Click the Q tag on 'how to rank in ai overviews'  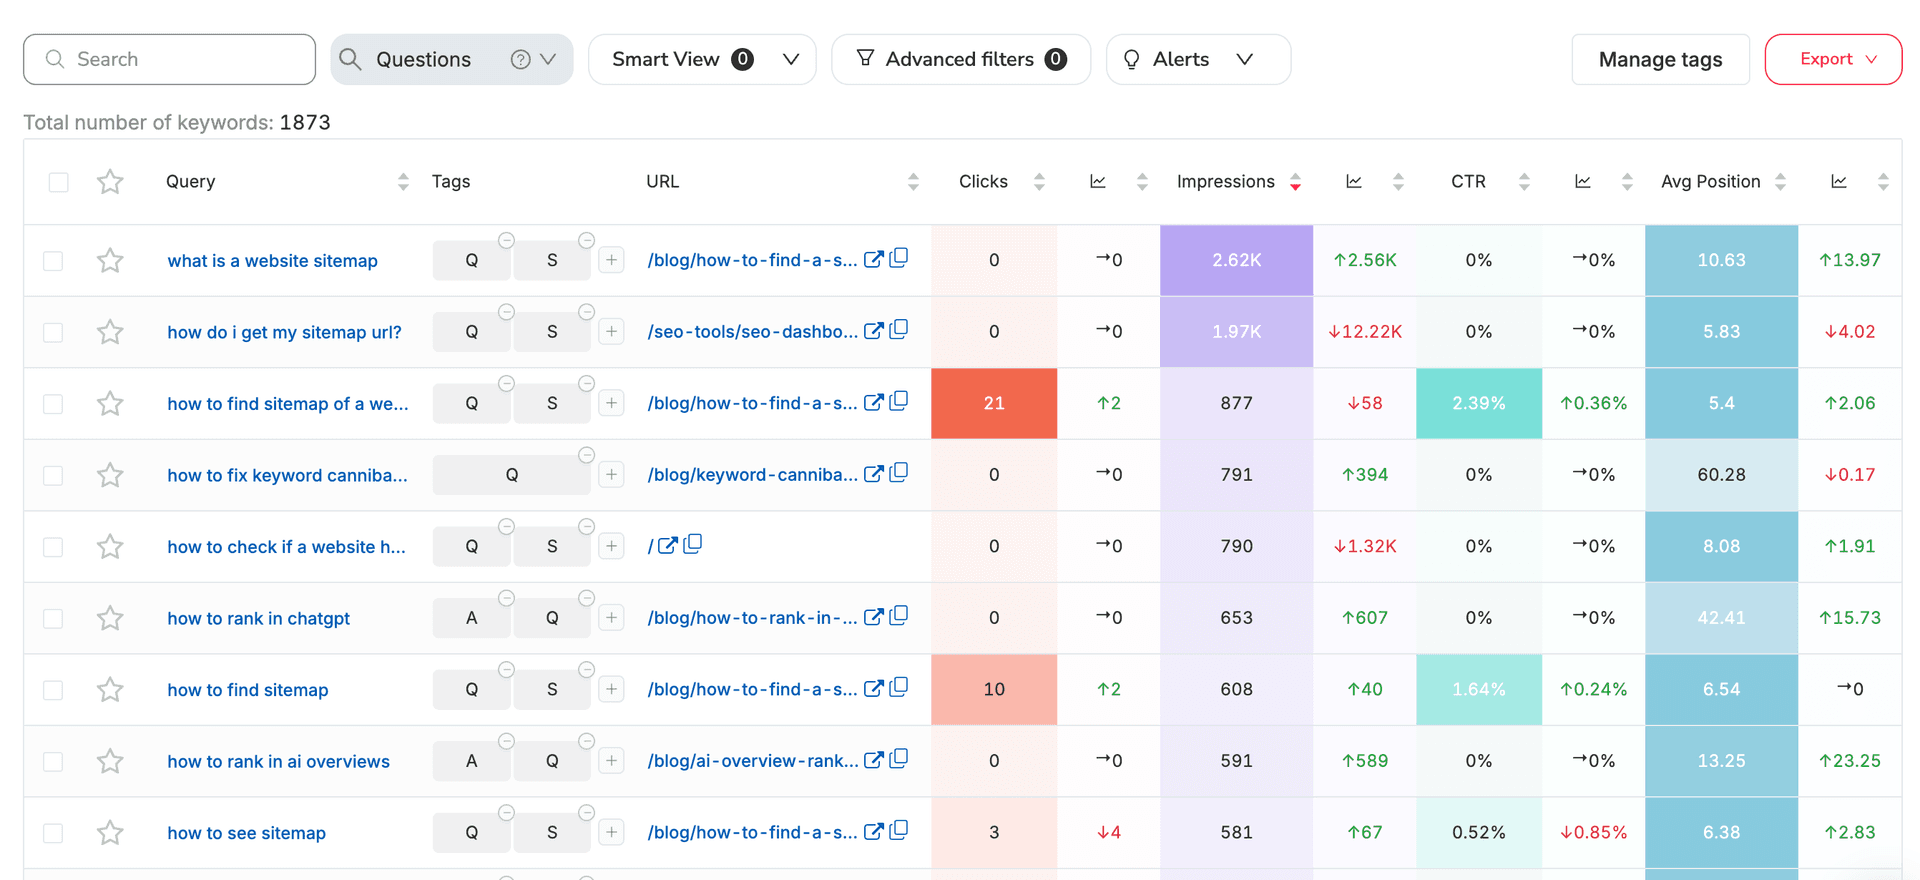point(552,761)
